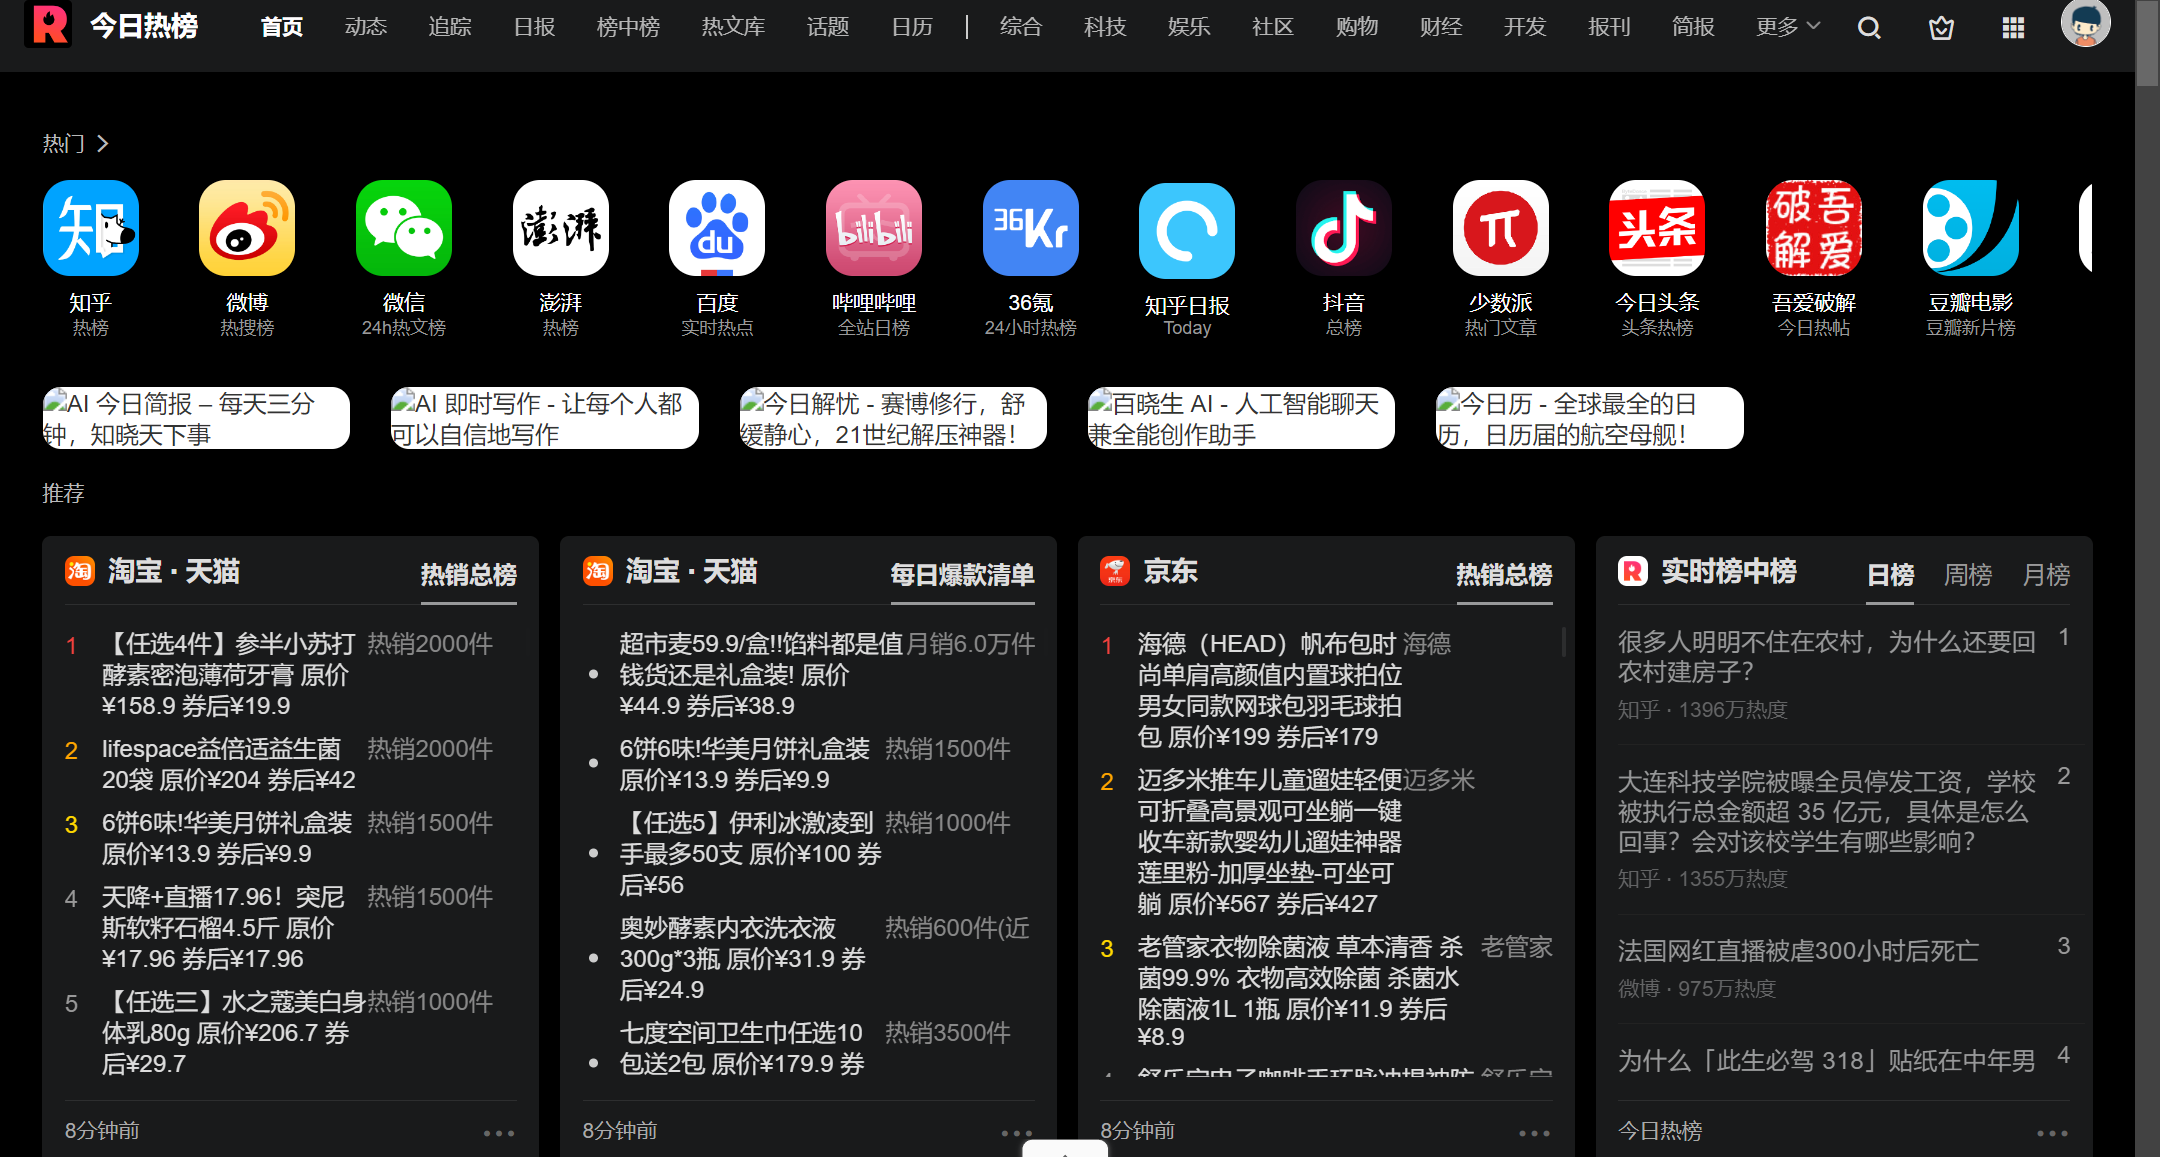Viewport: 2160px width, 1157px height.
Task: Open the user avatar profile
Action: coord(2085,23)
